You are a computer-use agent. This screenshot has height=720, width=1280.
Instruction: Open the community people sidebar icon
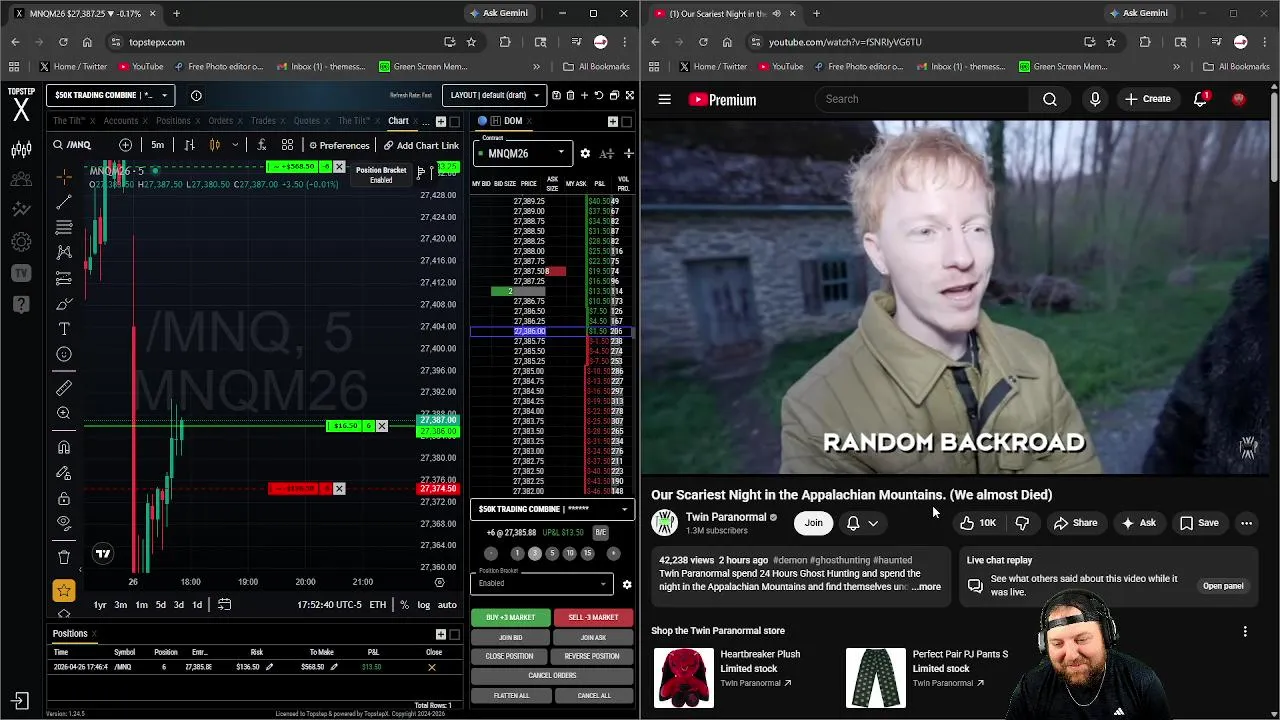coord(21,180)
